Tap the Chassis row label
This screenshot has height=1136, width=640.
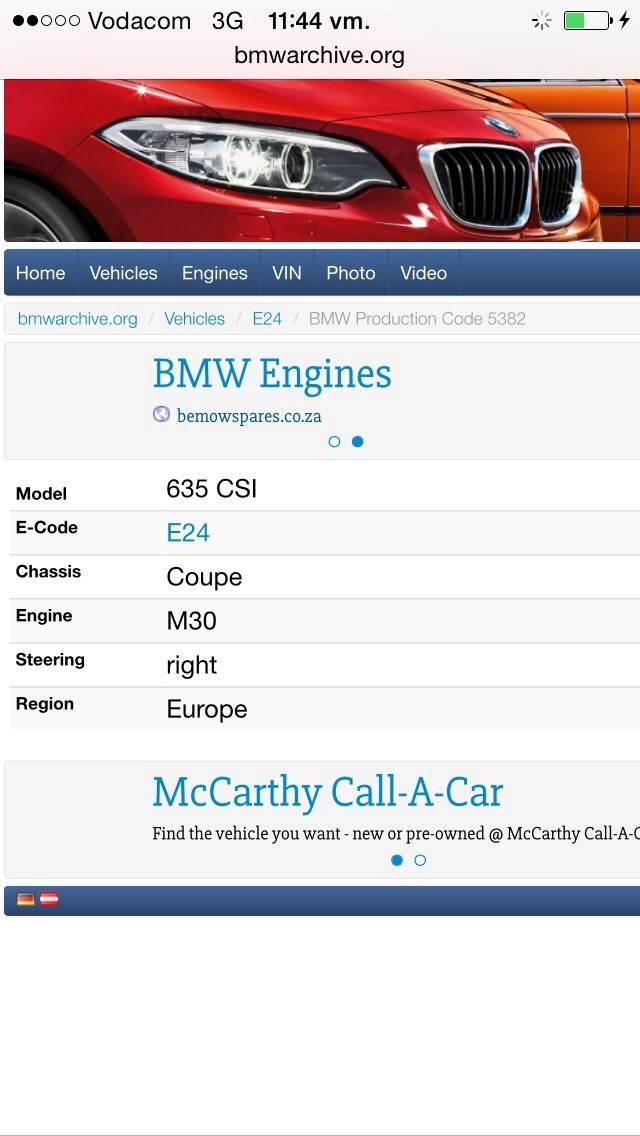tap(49, 572)
